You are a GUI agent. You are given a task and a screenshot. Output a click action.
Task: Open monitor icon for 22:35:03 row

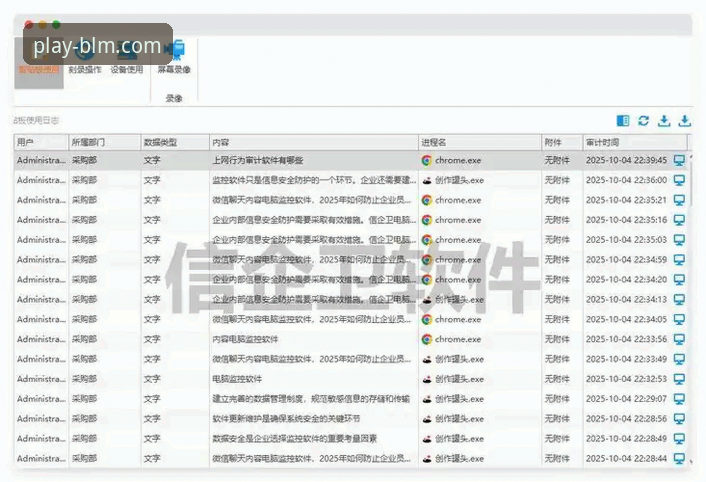(x=679, y=240)
